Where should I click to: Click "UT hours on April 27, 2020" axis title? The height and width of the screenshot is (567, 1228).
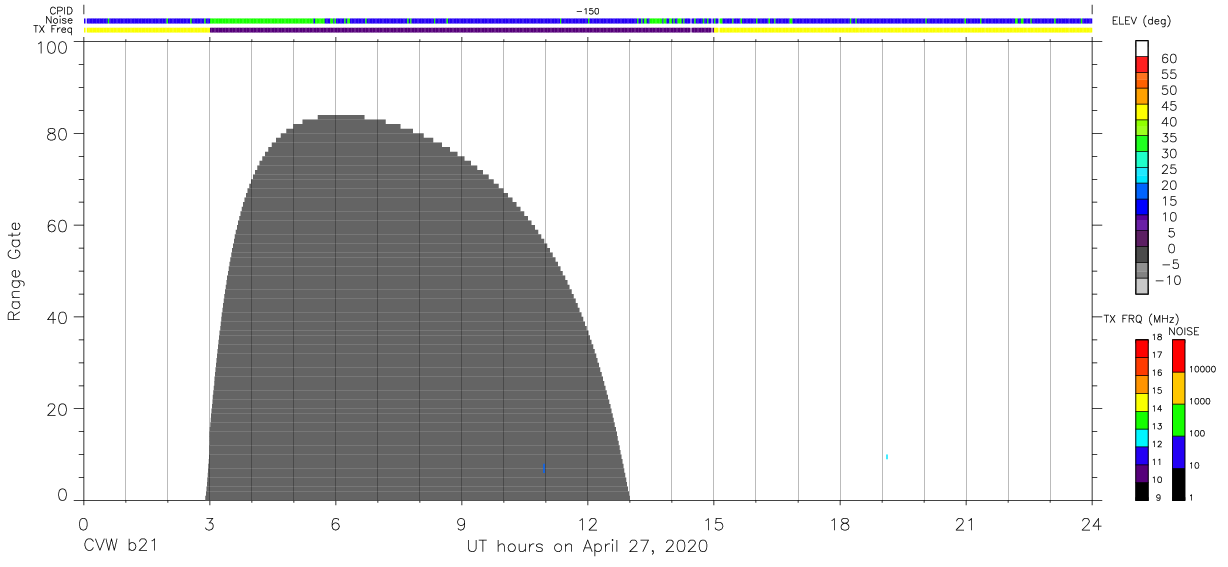pyautogui.click(x=587, y=547)
